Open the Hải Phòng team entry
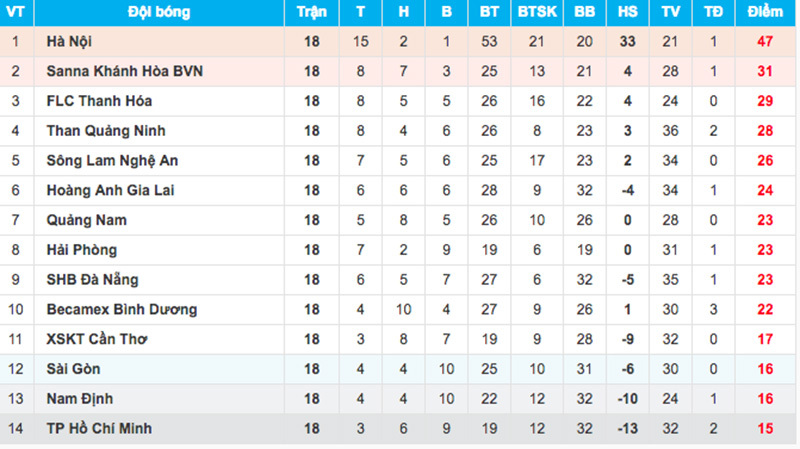 click(x=81, y=250)
